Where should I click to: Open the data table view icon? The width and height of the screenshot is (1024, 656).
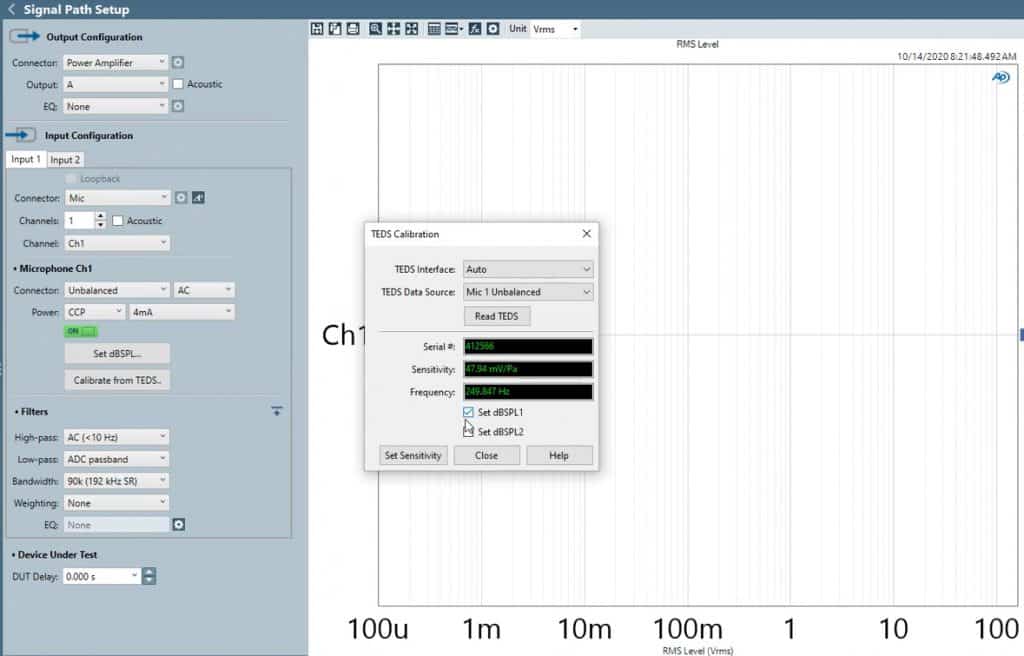pyautogui.click(x=434, y=29)
